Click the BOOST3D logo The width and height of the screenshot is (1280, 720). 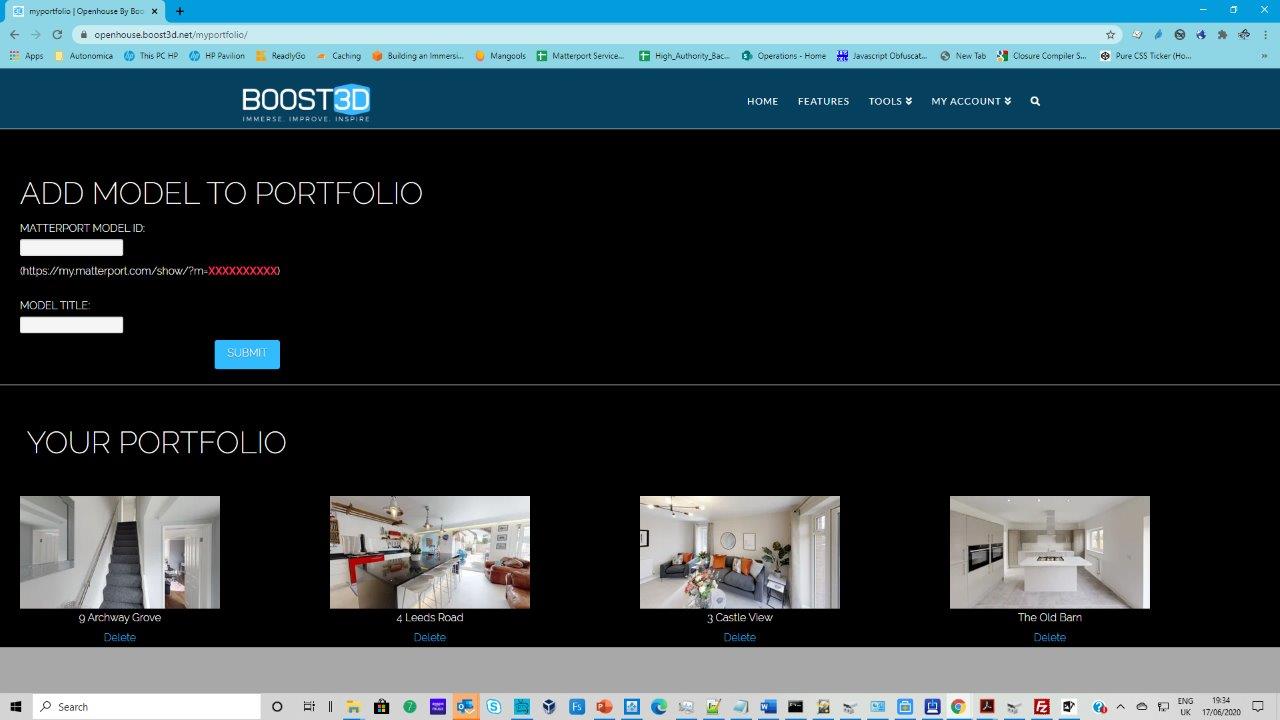(x=306, y=103)
